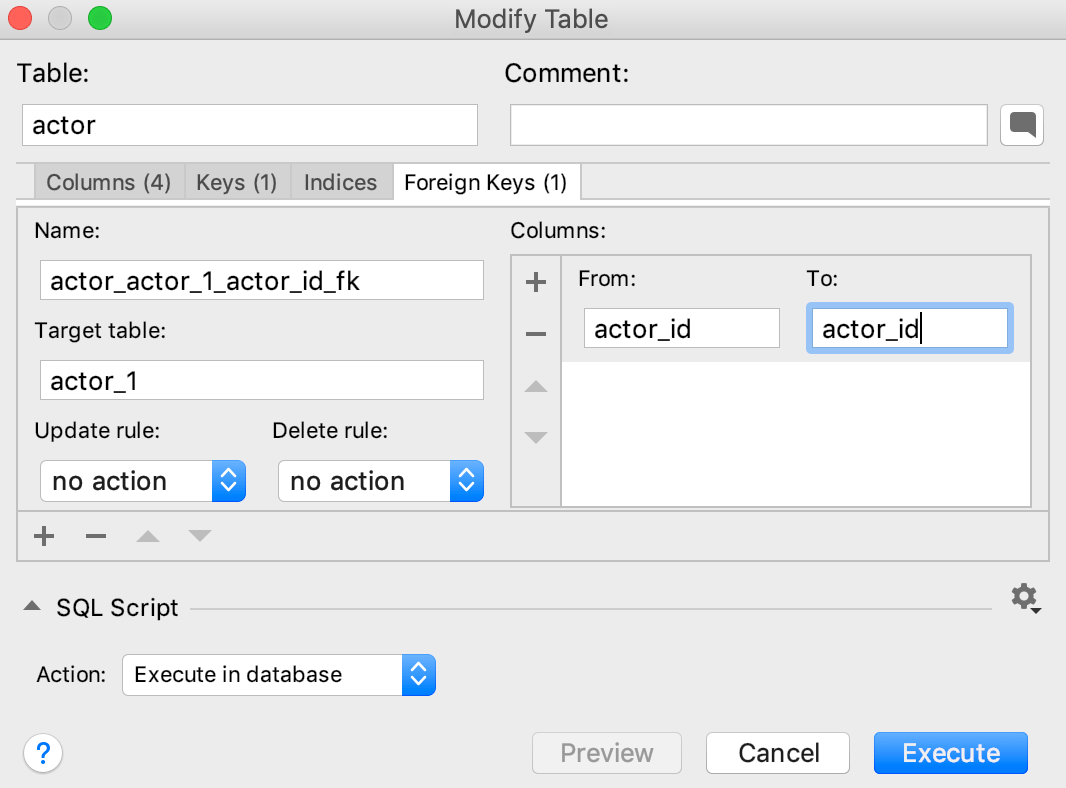The image size is (1066, 788).
Task: Click the down arrow in the Columns panel
Action: pos(536,437)
